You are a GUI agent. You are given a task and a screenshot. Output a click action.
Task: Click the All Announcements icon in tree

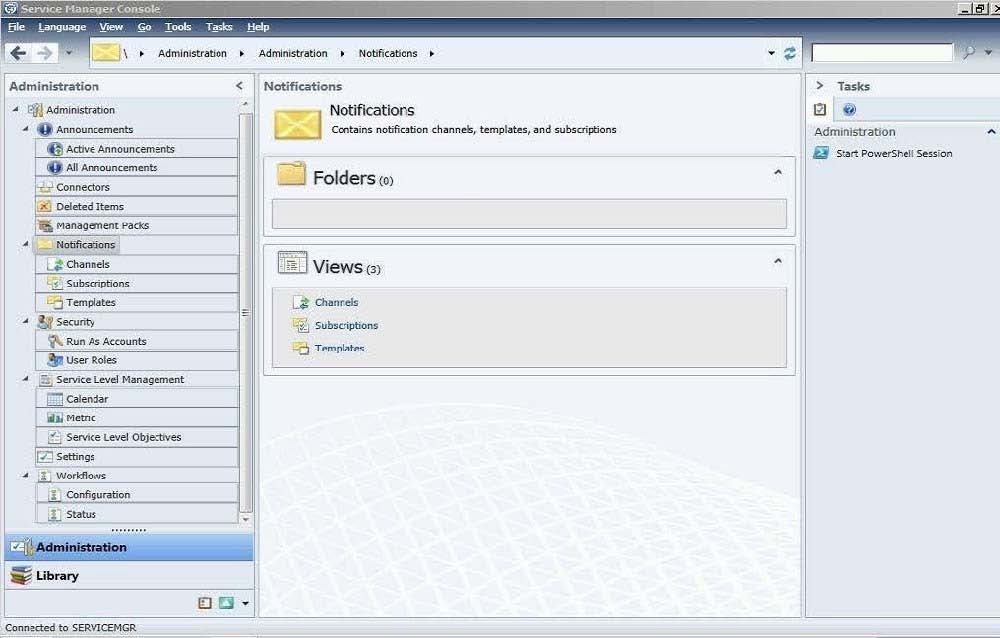click(55, 167)
